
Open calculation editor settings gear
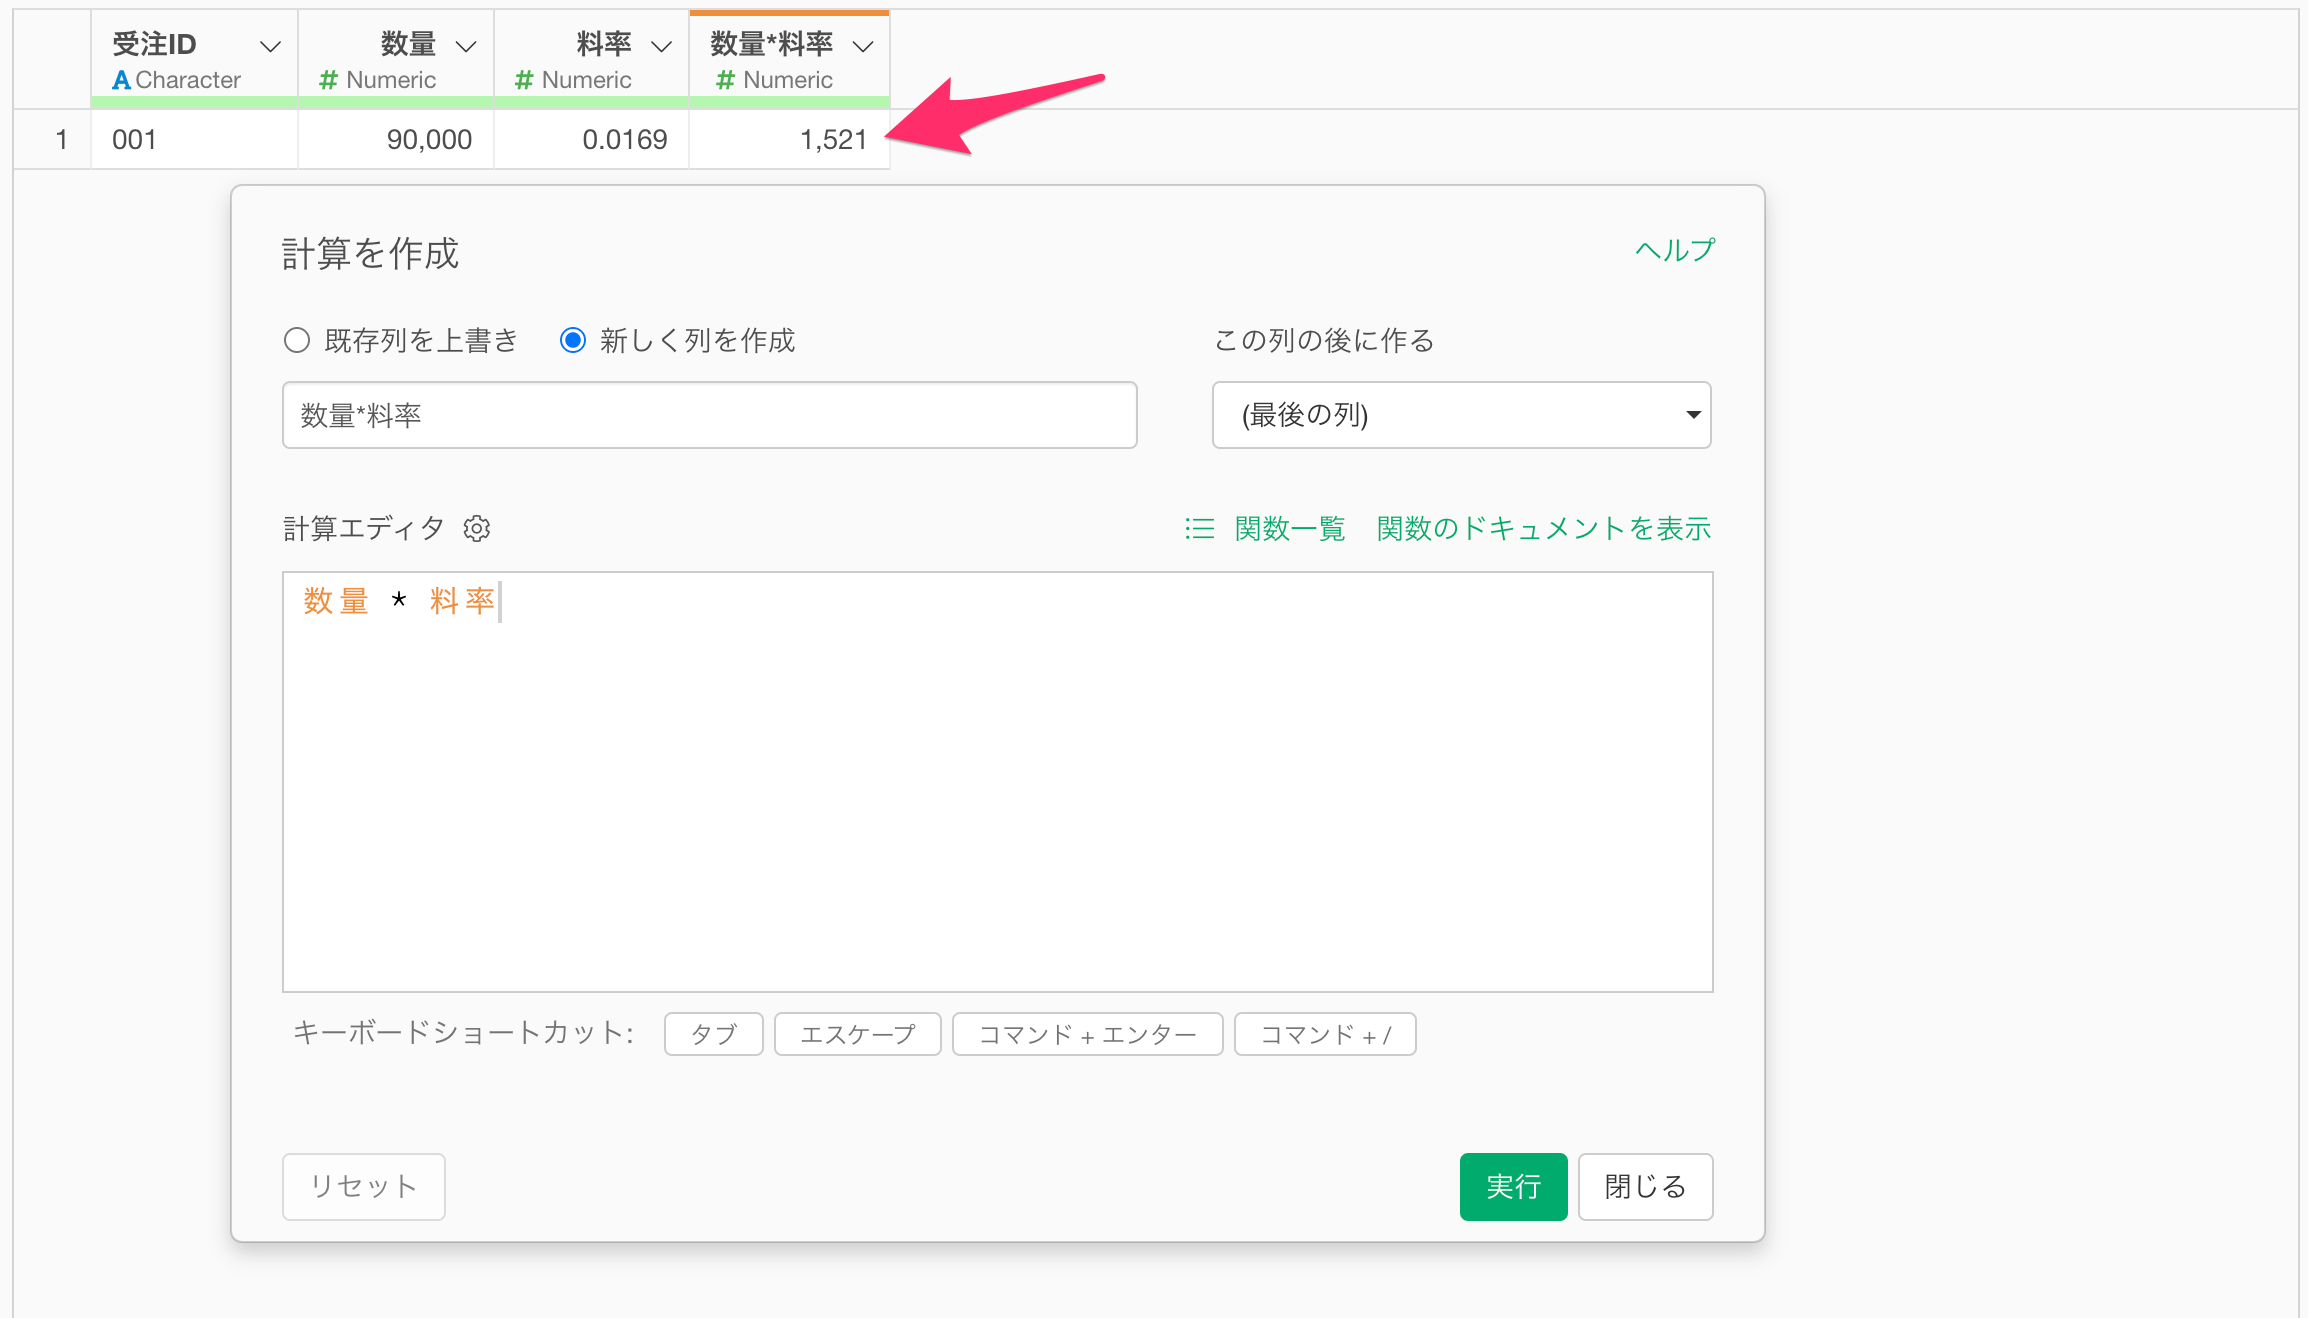coord(477,528)
